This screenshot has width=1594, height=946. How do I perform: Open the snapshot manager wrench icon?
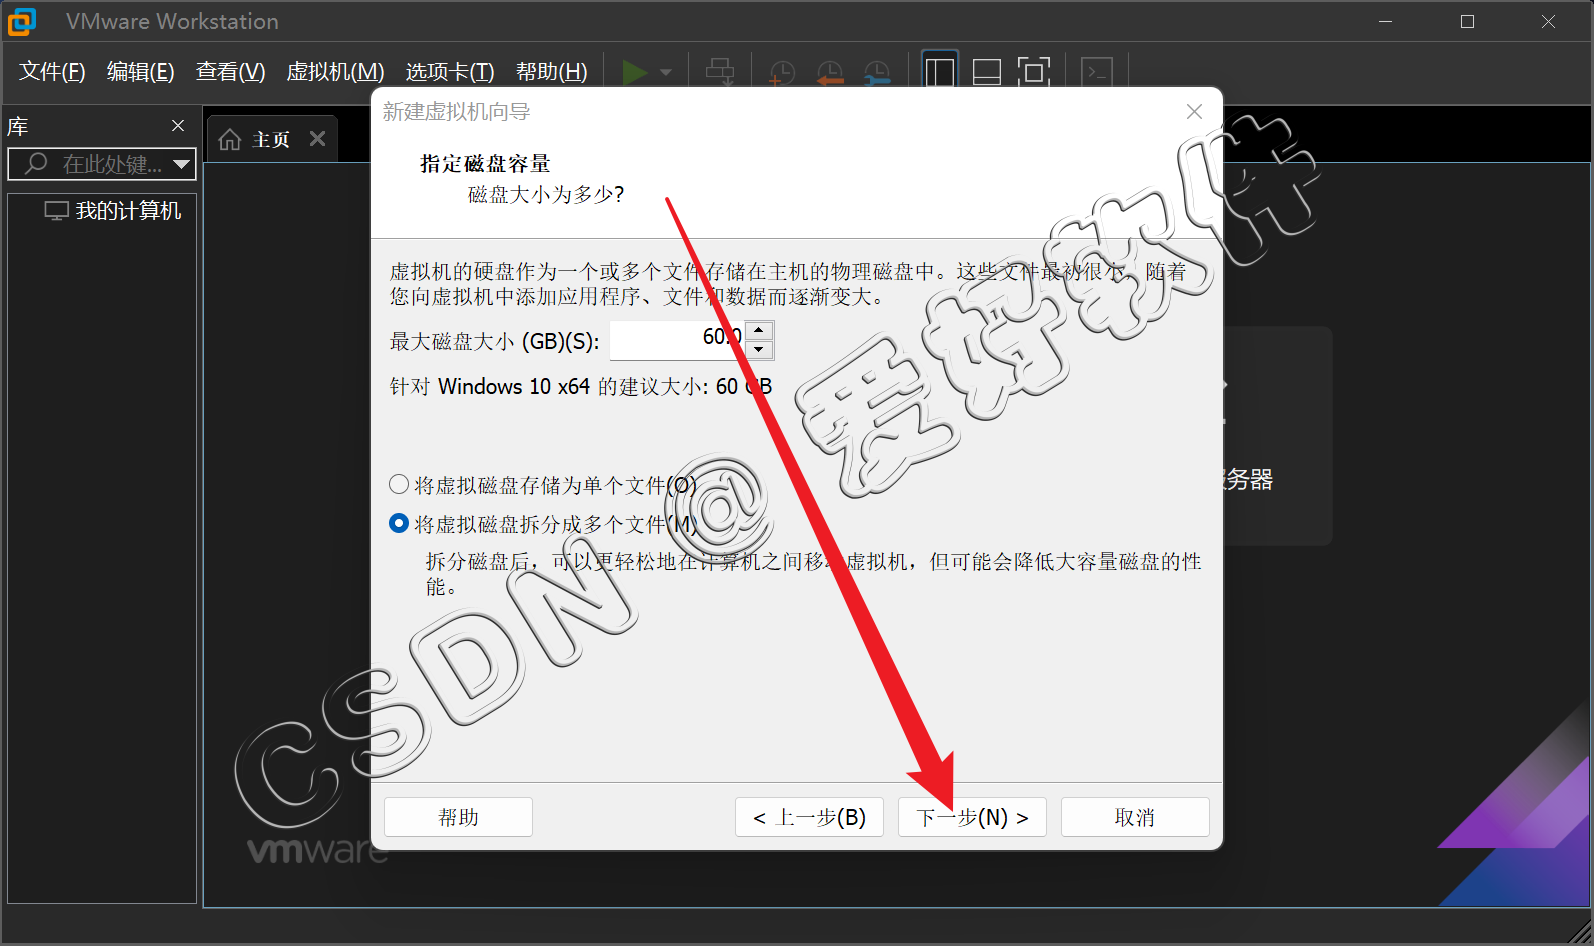877,72
